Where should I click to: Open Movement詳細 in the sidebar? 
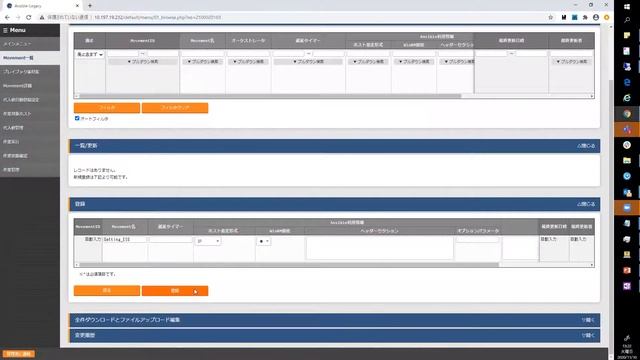point(30,86)
